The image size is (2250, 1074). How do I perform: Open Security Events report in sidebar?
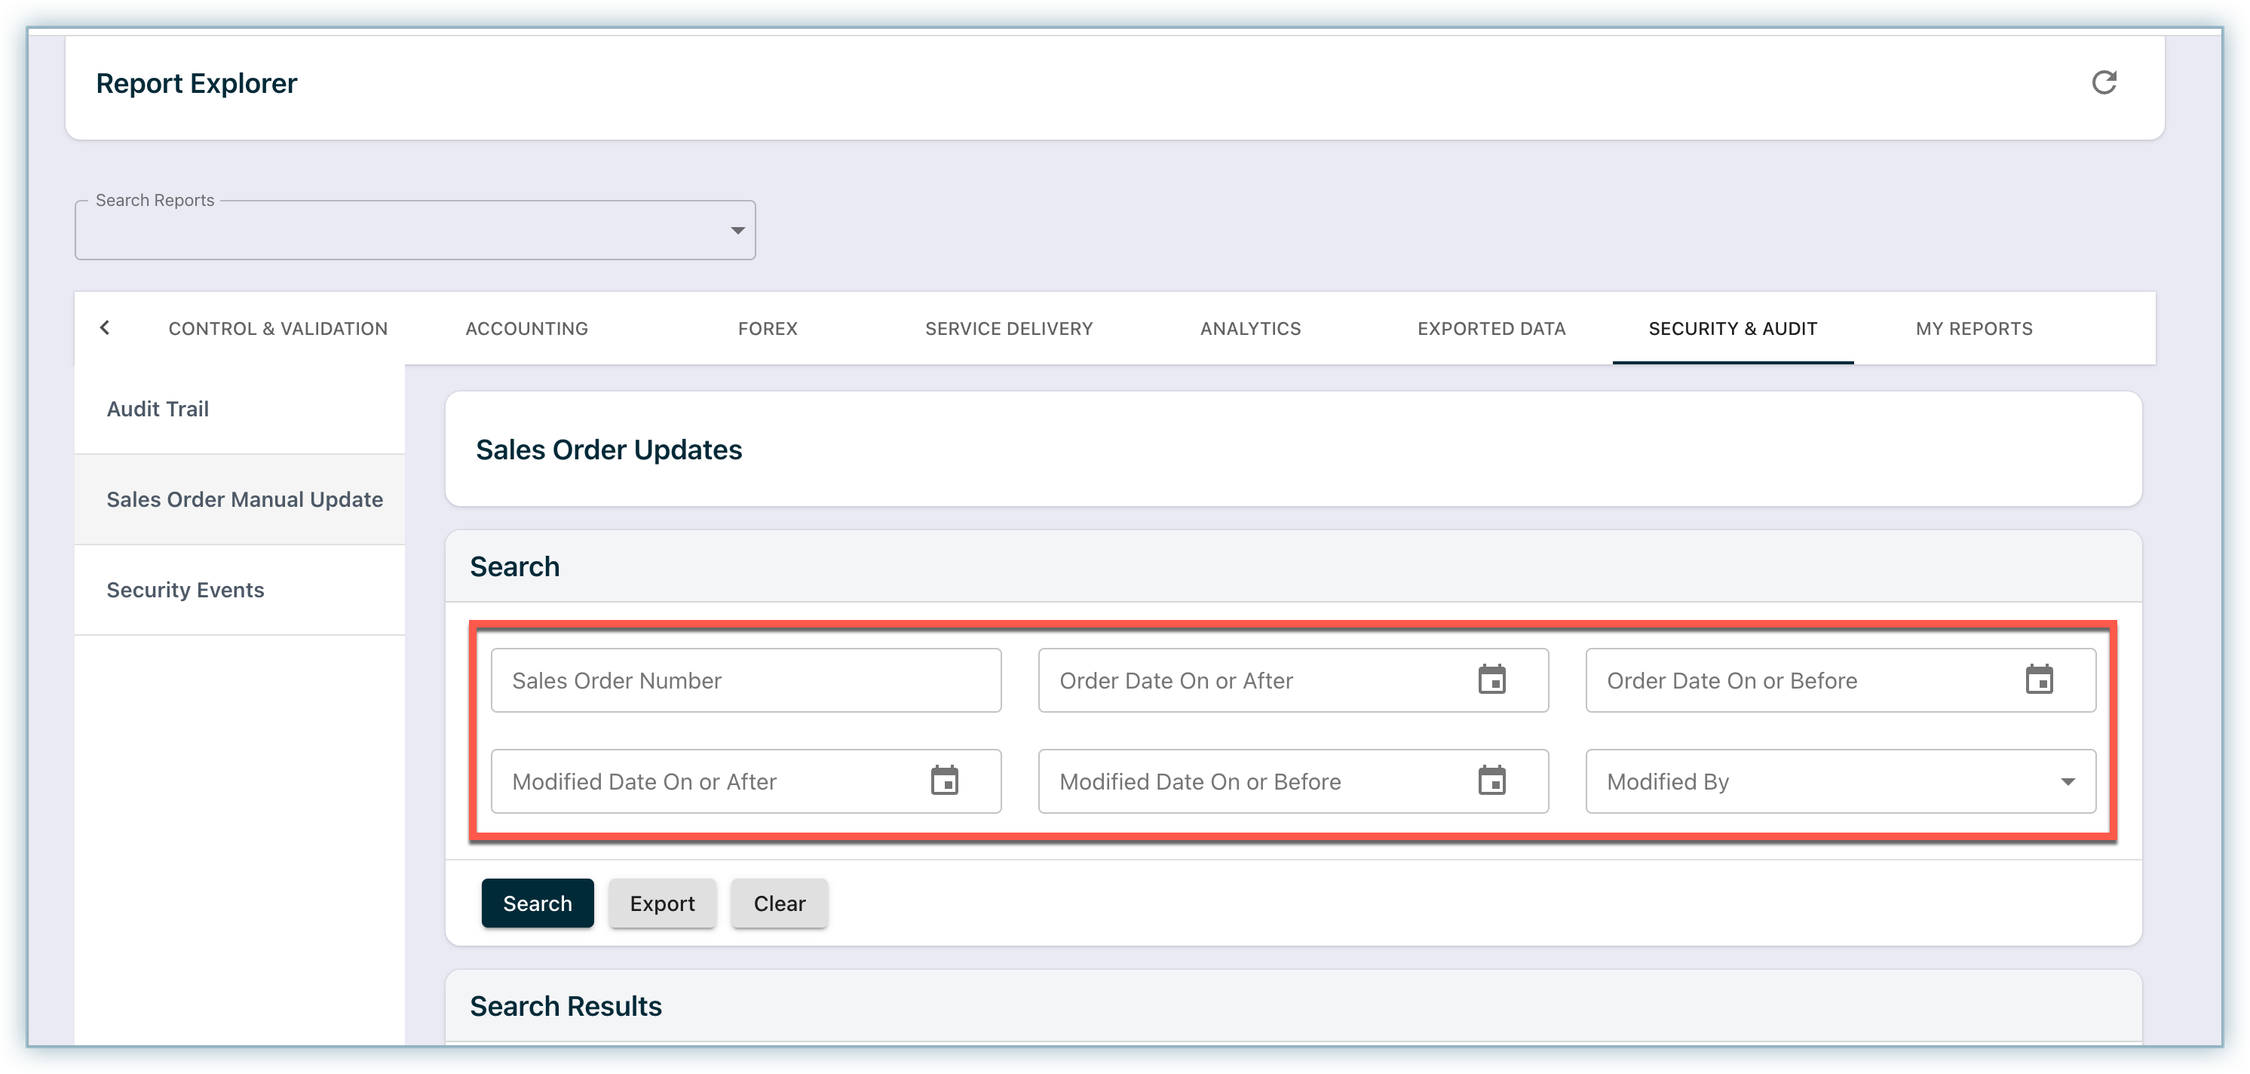click(186, 590)
